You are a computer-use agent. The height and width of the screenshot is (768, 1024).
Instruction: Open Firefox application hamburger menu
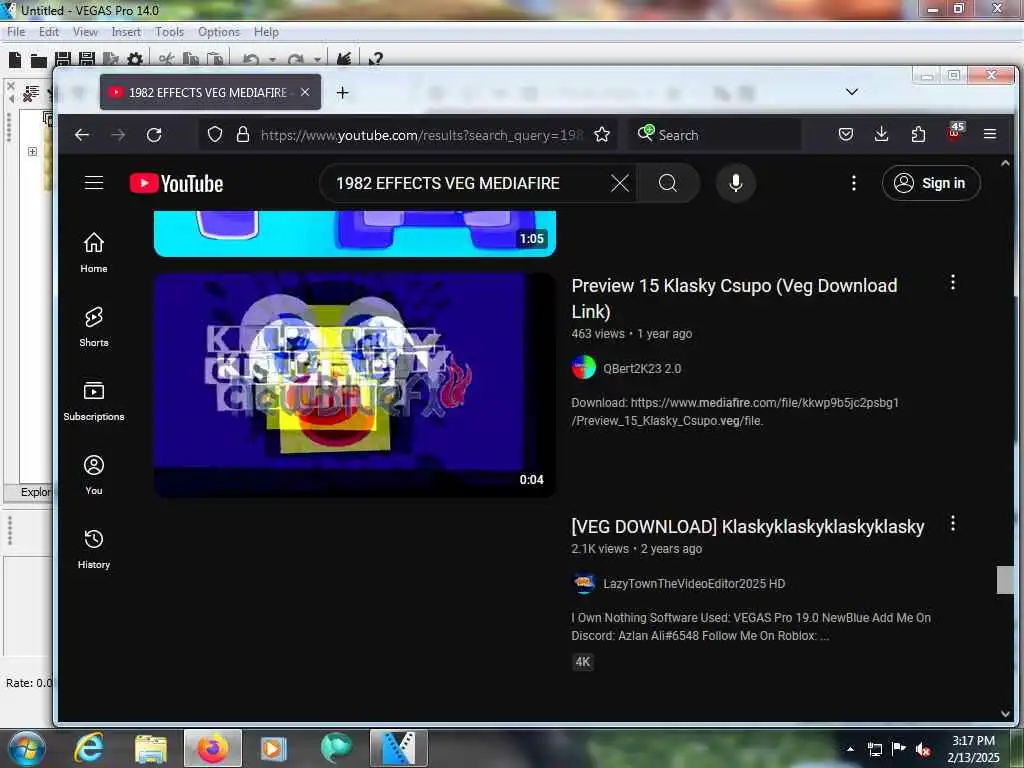coord(990,134)
